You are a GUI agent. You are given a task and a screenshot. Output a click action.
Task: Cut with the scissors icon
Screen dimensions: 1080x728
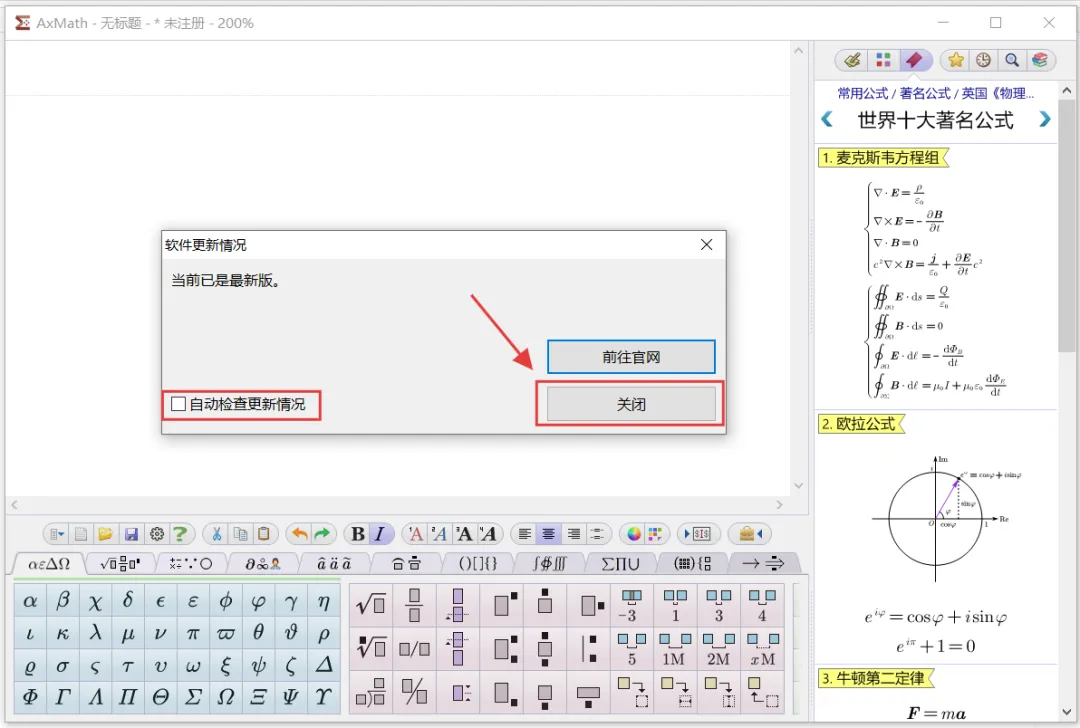point(216,534)
